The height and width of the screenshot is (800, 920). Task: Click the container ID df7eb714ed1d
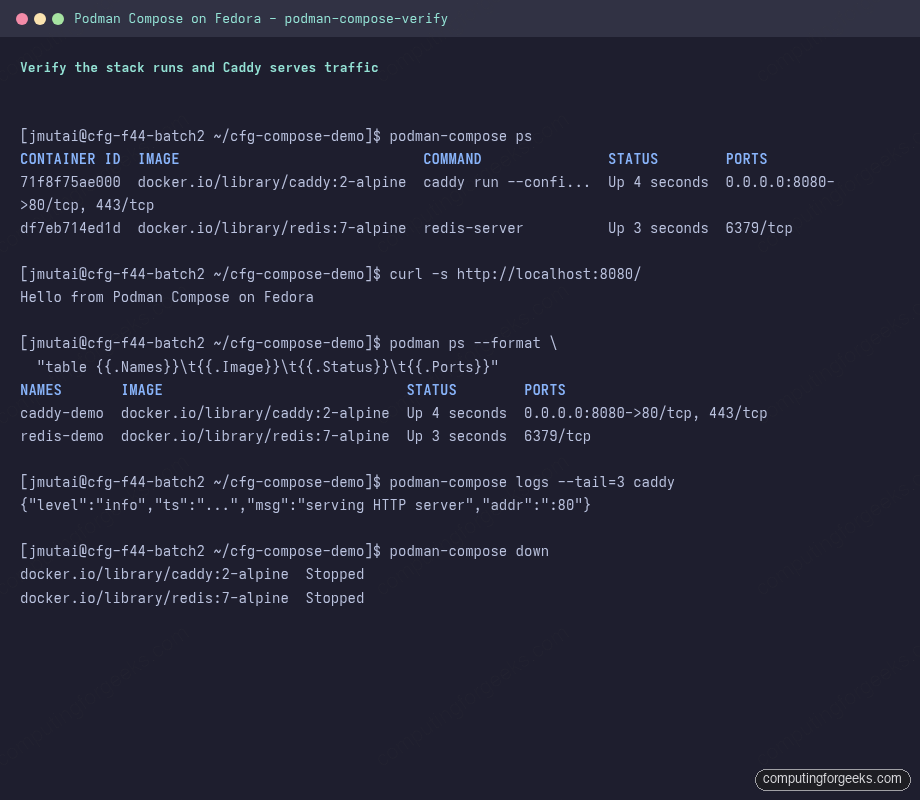(70, 228)
